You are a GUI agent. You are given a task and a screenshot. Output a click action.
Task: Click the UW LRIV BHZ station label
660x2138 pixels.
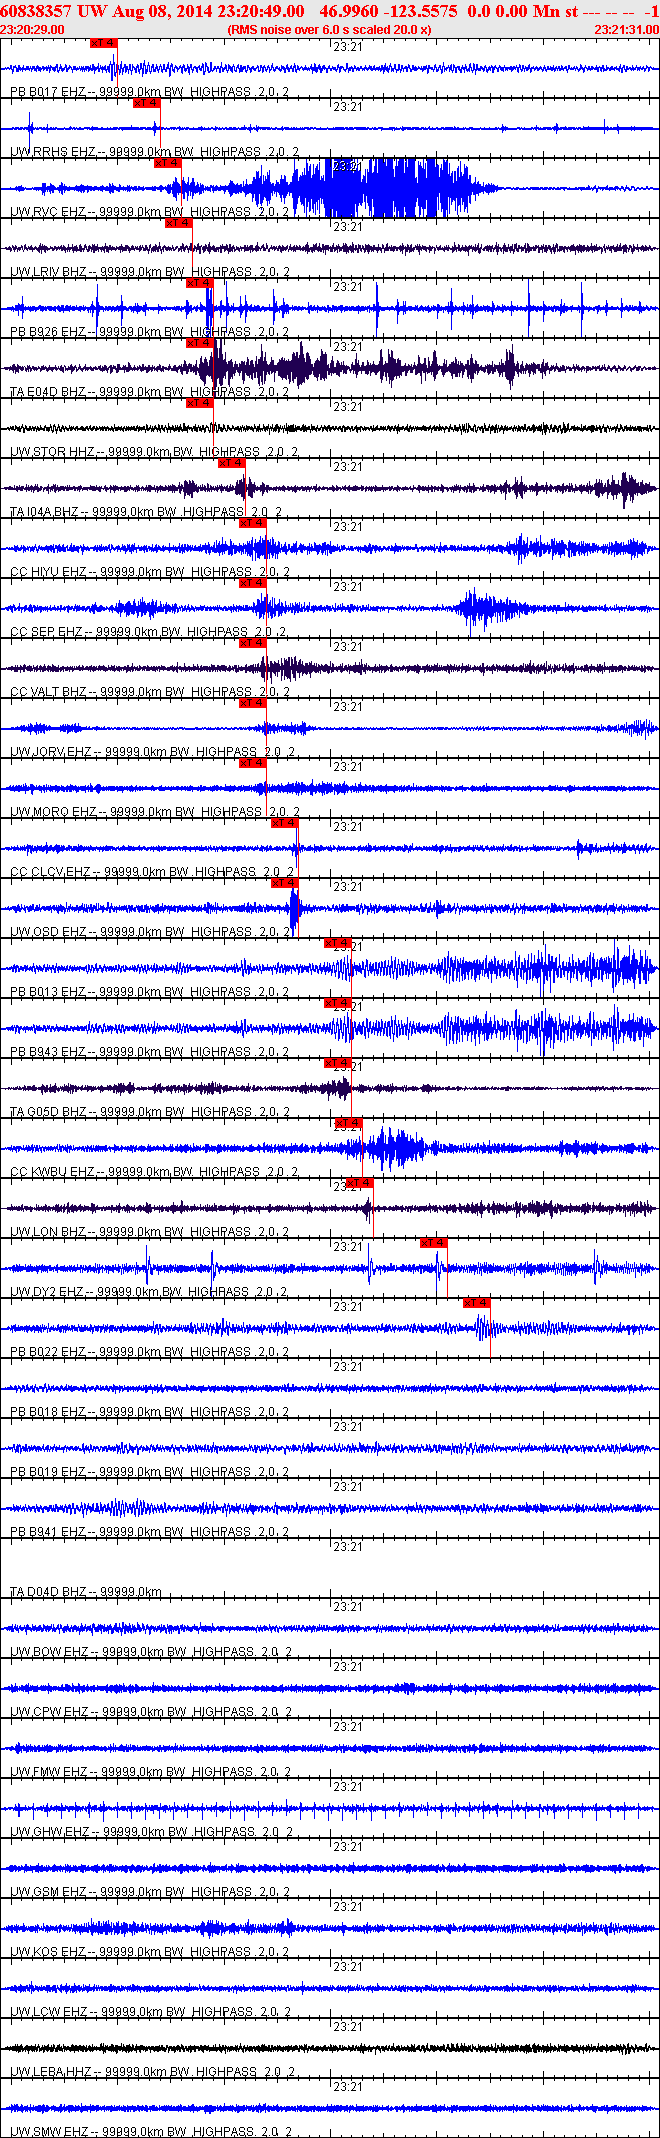click(x=149, y=272)
